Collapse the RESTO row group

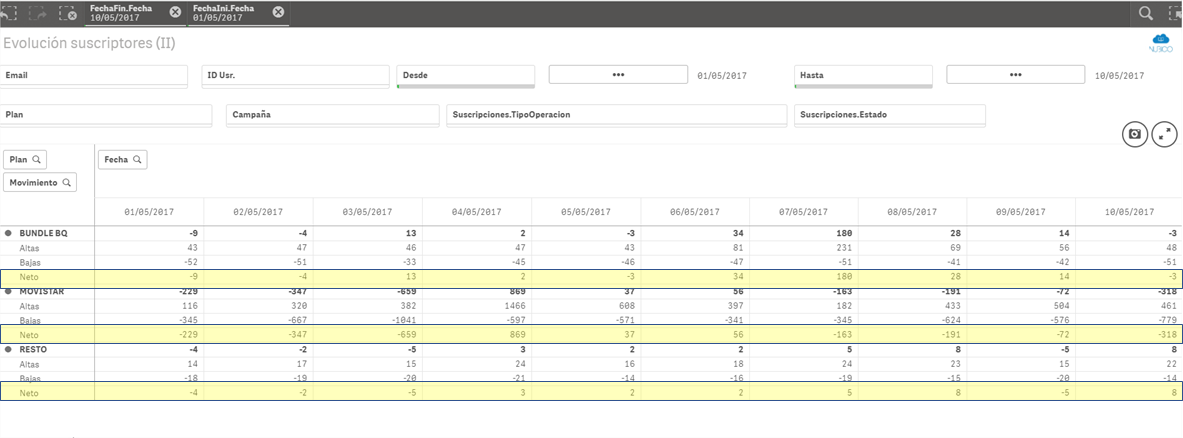pyautogui.click(x=9, y=351)
